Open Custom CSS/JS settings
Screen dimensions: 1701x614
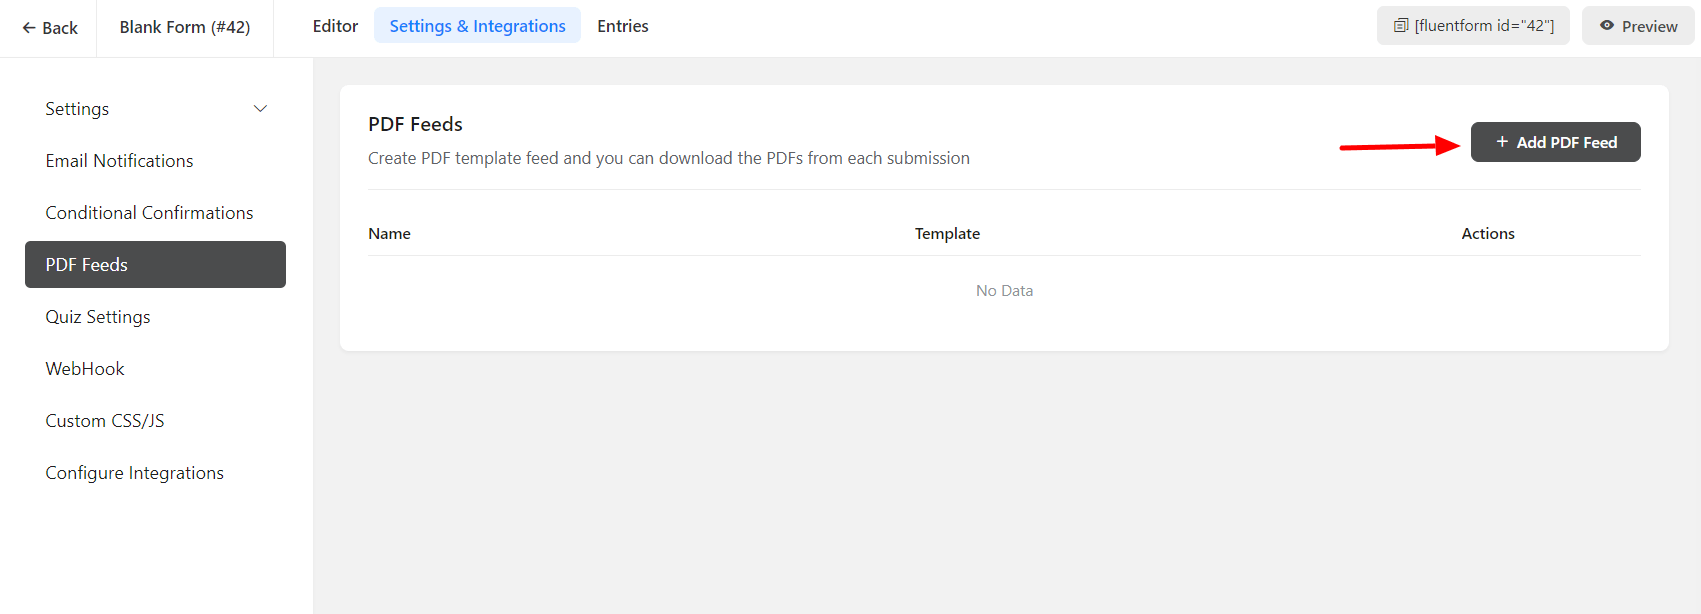[x=105, y=421]
